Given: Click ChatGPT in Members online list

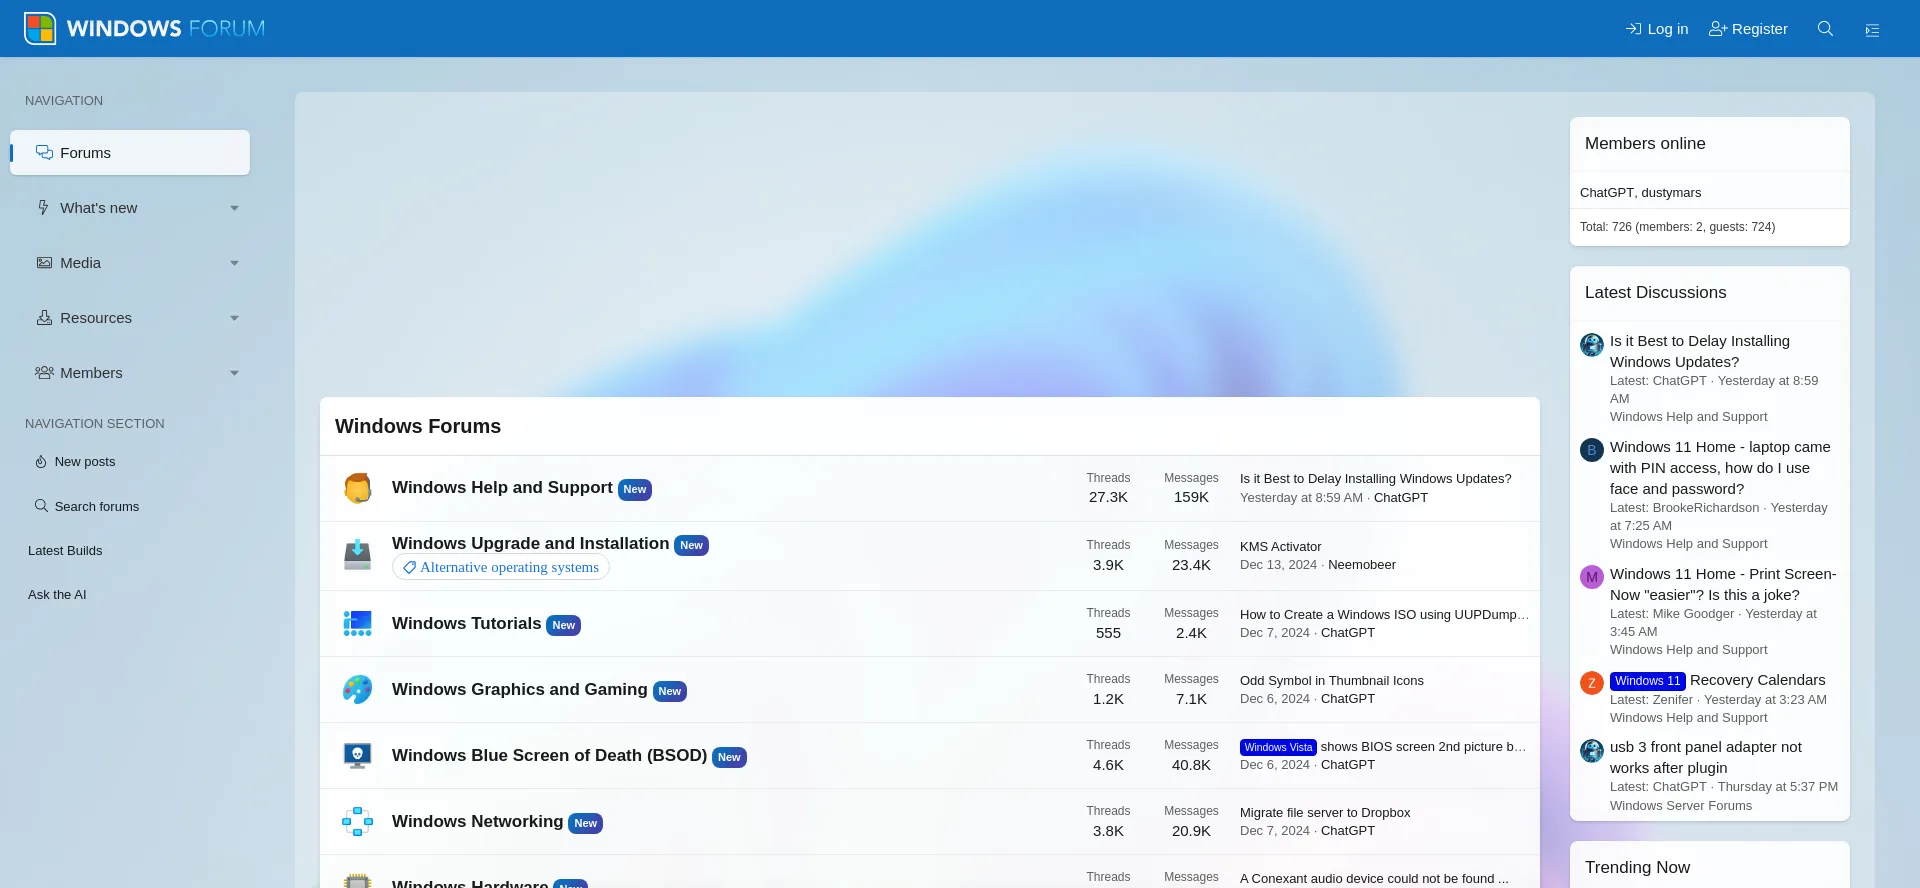Looking at the screenshot, I should tap(1606, 193).
